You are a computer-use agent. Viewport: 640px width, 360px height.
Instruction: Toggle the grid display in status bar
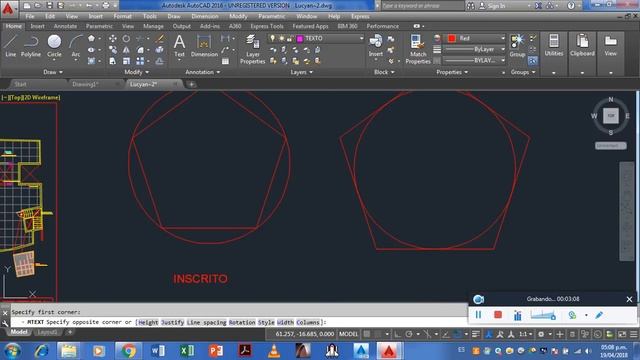(367, 334)
